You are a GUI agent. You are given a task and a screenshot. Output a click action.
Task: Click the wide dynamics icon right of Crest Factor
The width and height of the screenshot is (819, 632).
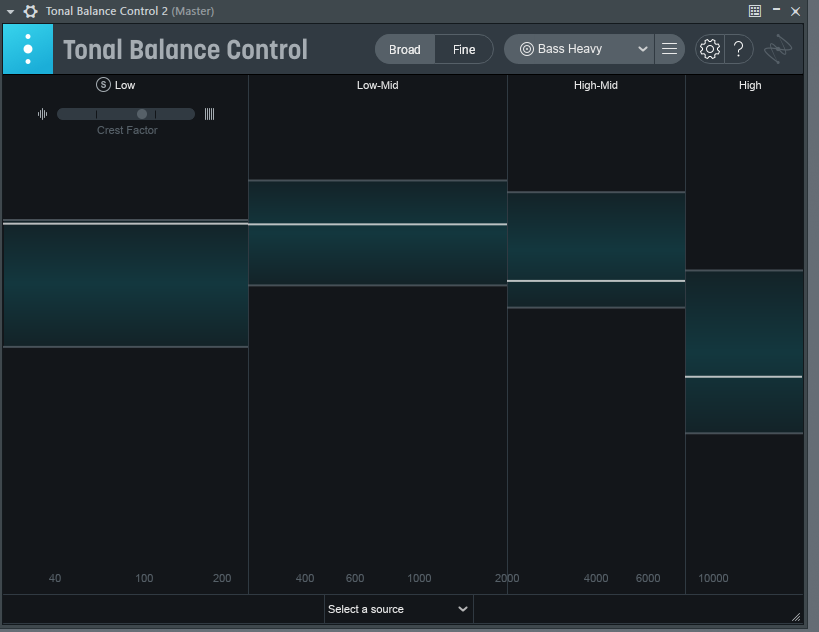209,114
